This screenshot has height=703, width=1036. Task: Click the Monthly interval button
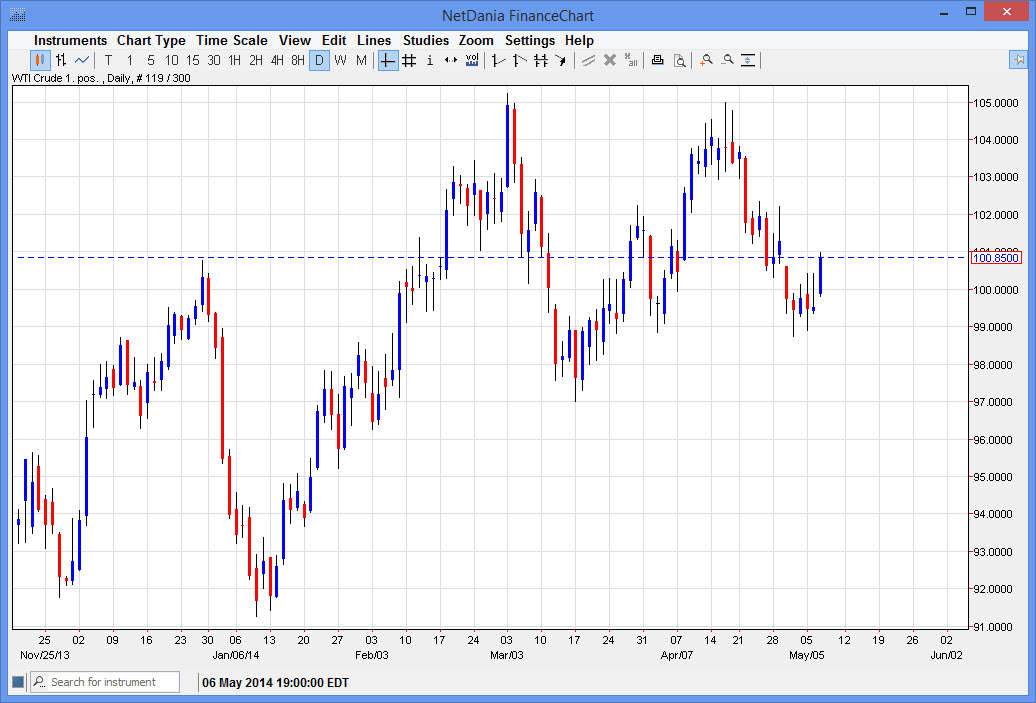coord(362,60)
